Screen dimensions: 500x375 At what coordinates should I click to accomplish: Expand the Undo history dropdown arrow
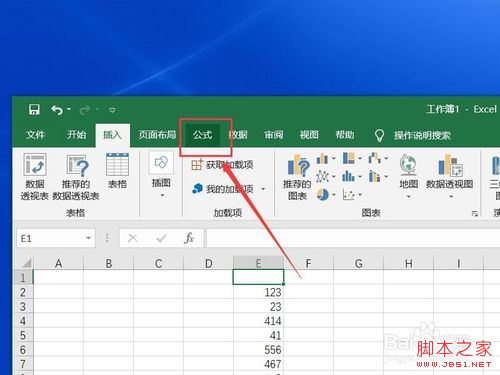pyautogui.click(x=69, y=109)
